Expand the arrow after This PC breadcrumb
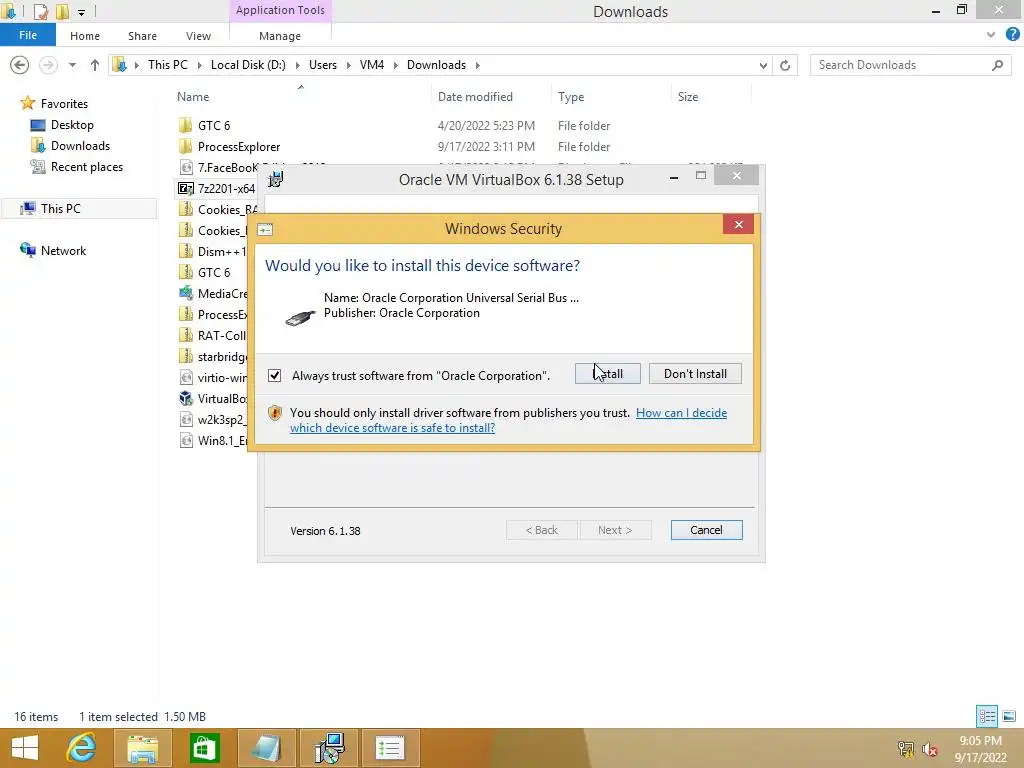Viewport: 1024px width, 768px height. (x=199, y=65)
